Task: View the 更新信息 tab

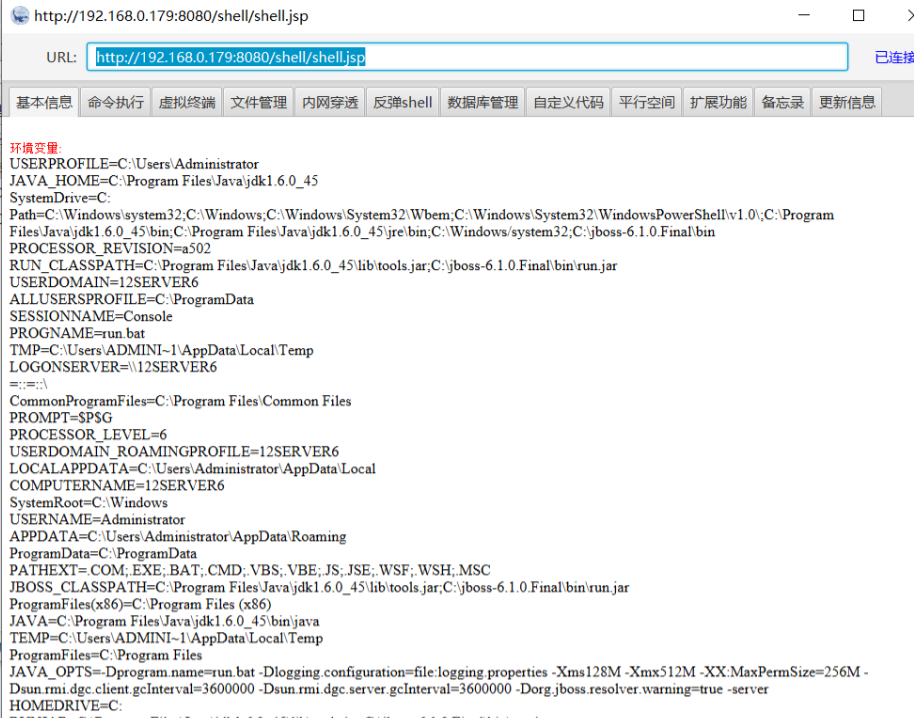Action: click(847, 102)
